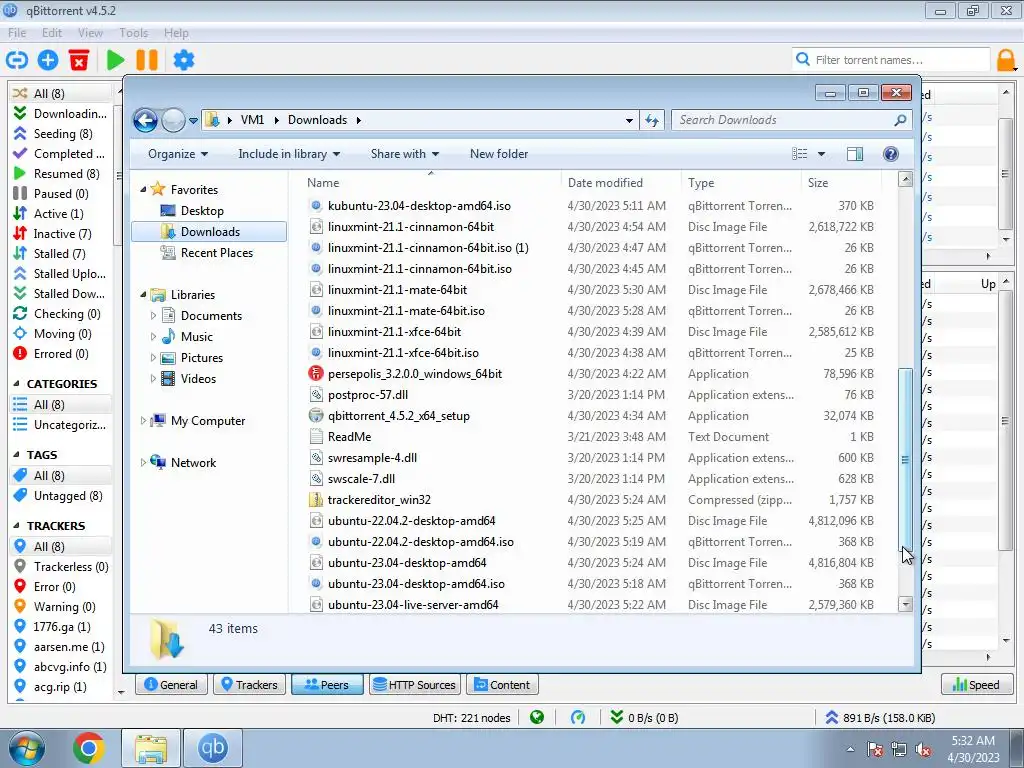Click the orange lock icon in qBittorrent

[x=1006, y=60]
